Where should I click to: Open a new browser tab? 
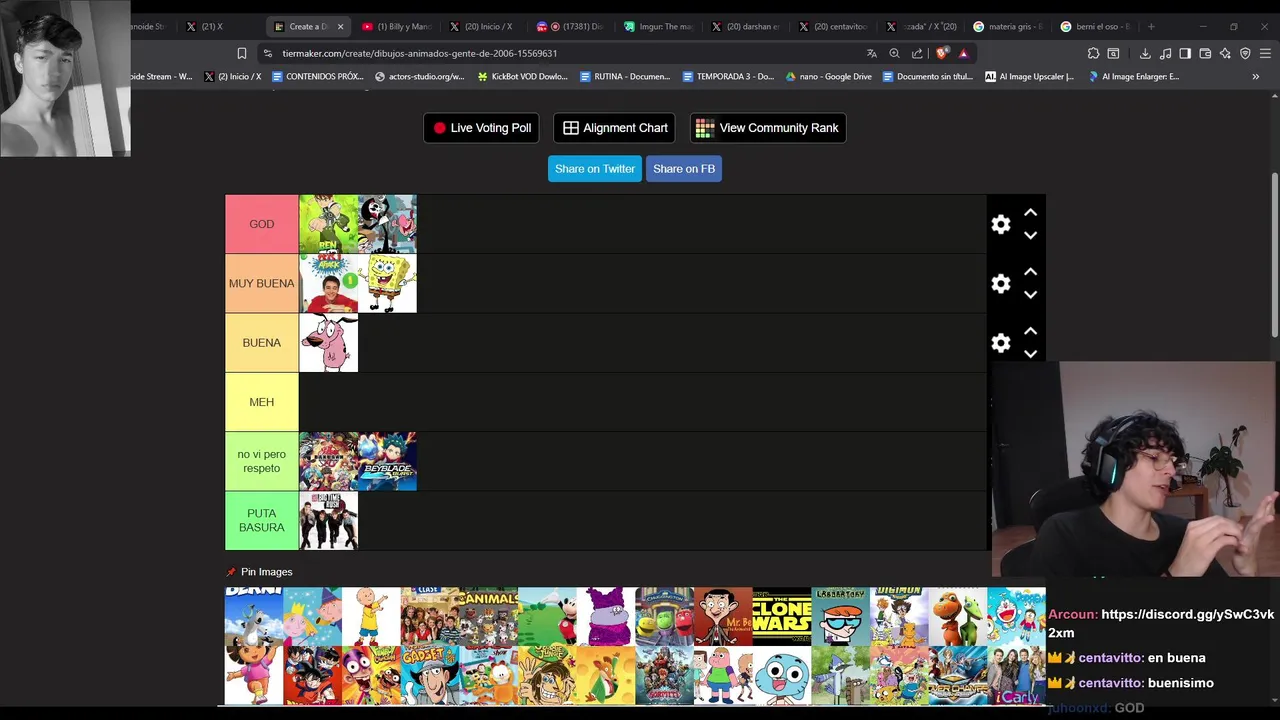click(1151, 27)
